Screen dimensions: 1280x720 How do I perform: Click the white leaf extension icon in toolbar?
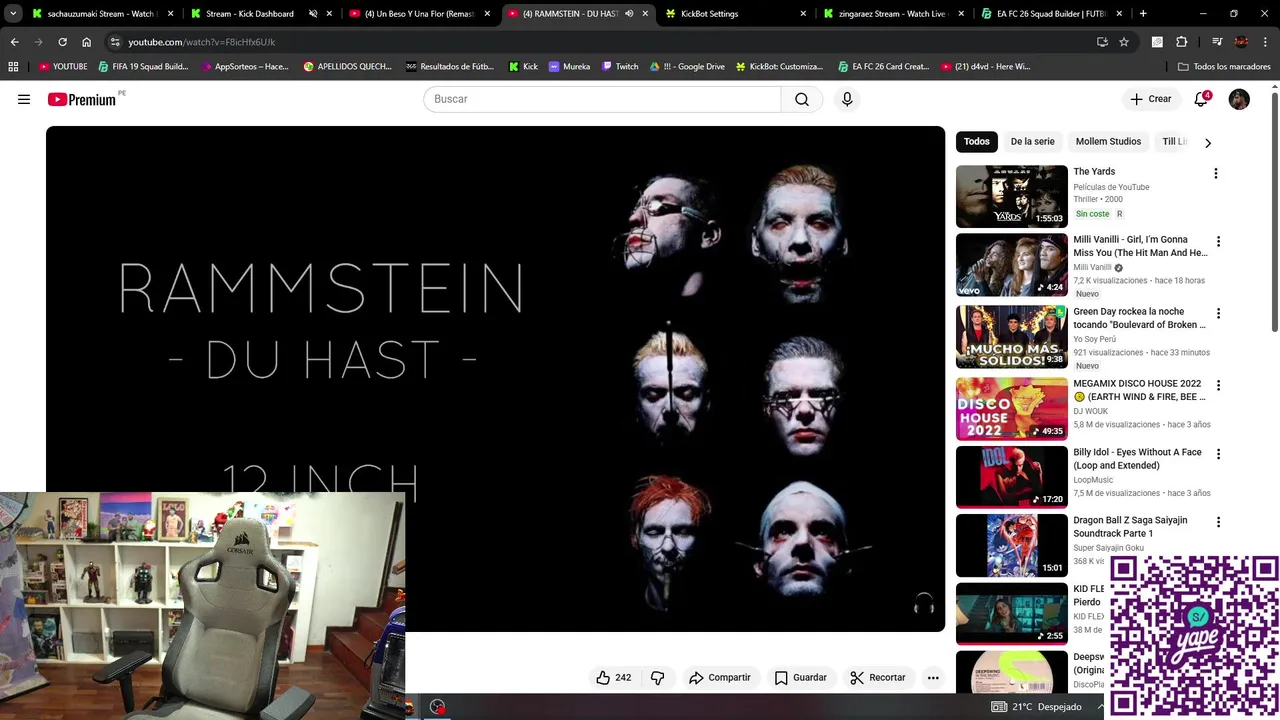pos(1157,42)
